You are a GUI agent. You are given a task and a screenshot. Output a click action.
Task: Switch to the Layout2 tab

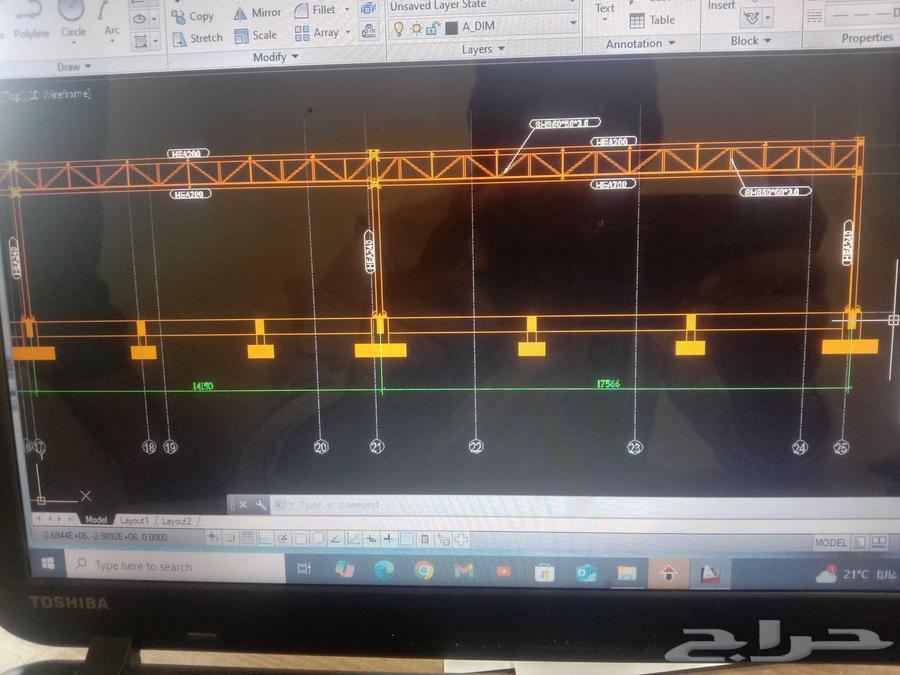tap(176, 521)
